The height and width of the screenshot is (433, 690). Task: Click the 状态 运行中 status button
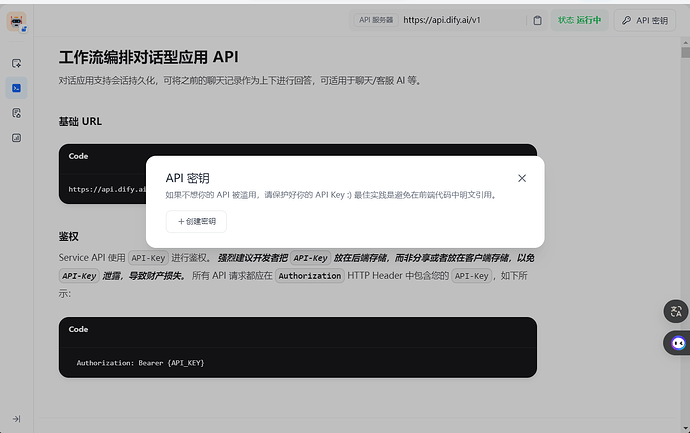579,20
